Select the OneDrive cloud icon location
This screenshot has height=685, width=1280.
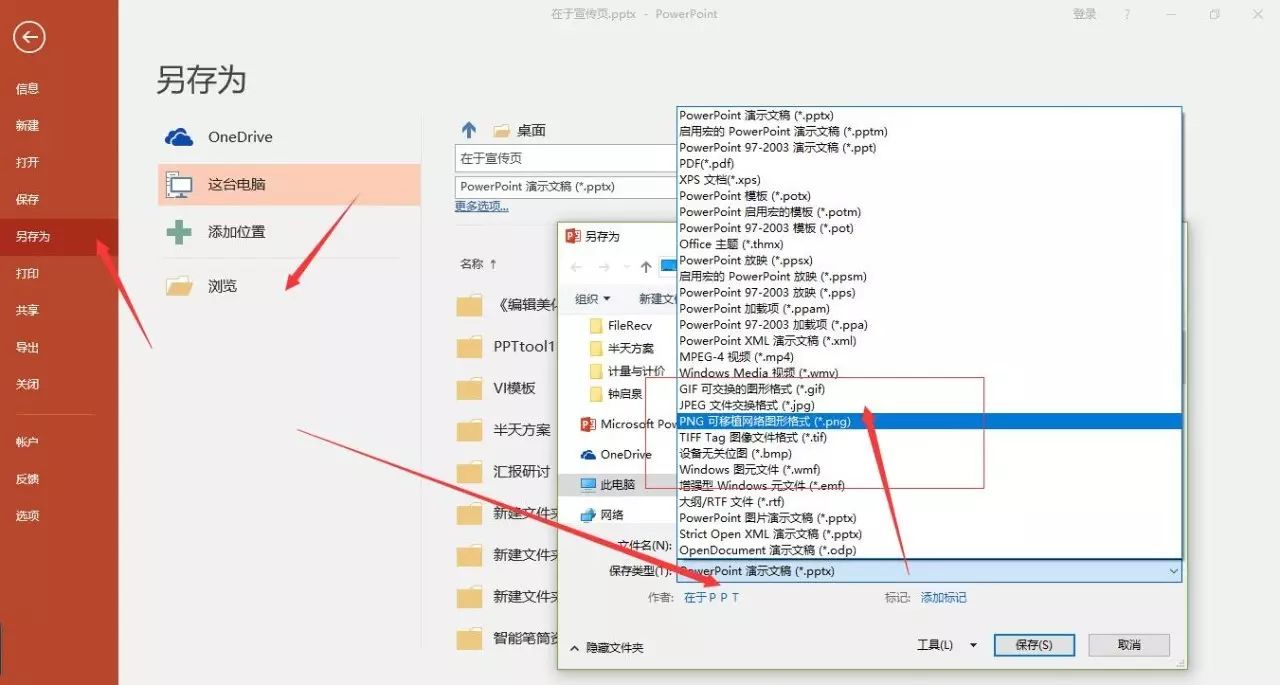[x=179, y=137]
